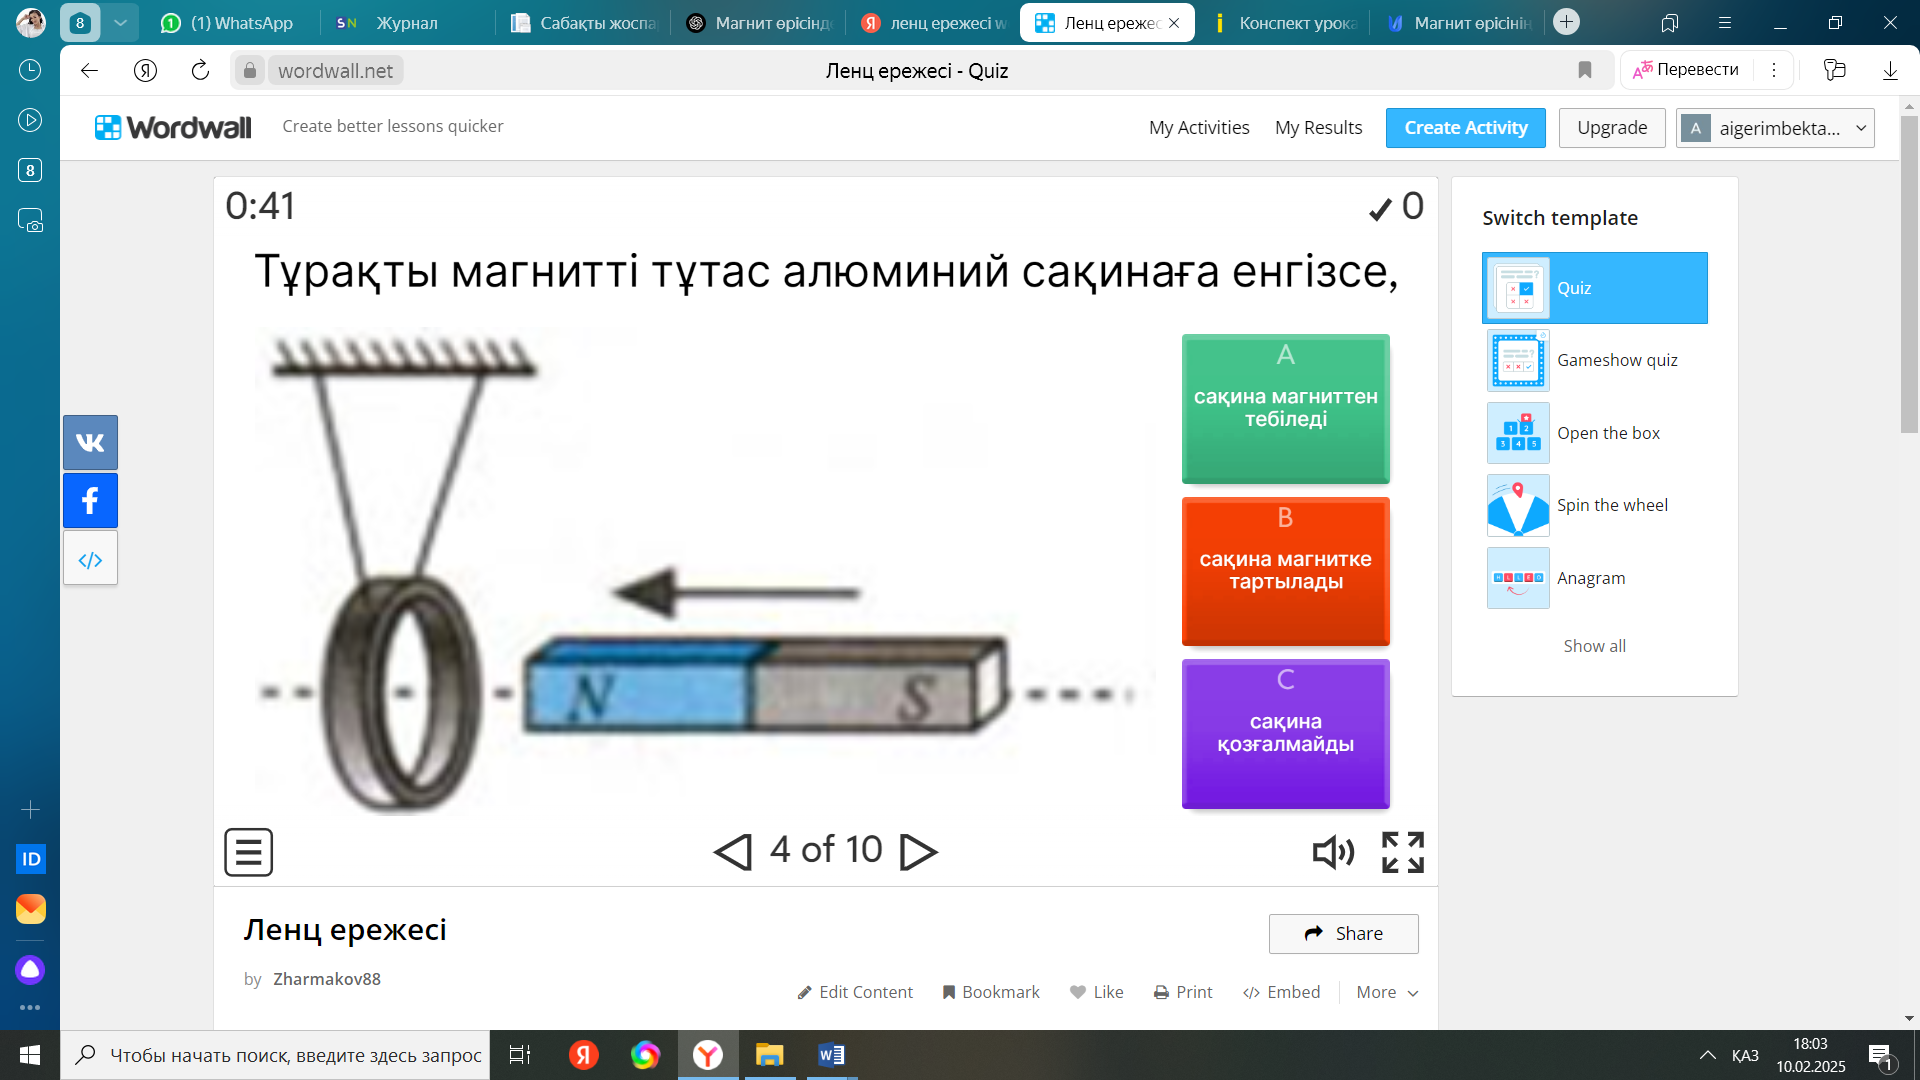This screenshot has height=1080, width=1920.
Task: Click the embed code icon in sidebar
Action: click(x=90, y=559)
